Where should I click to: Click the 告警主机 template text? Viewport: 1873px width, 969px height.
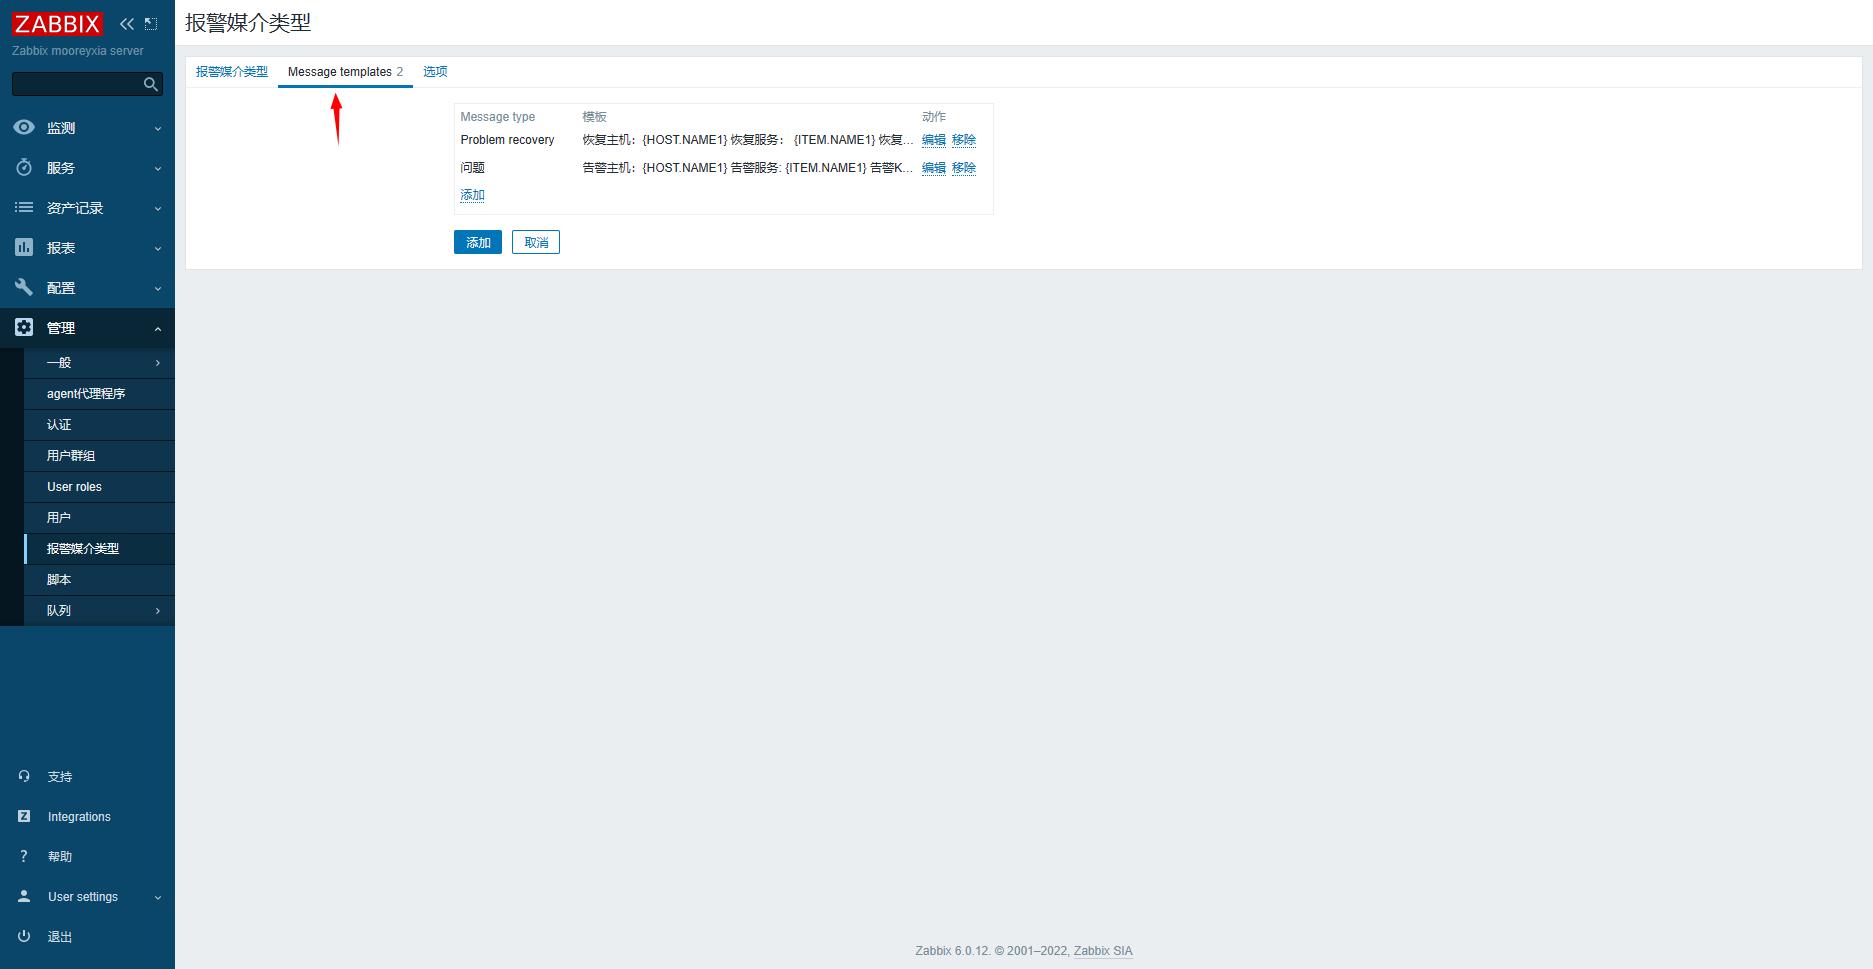748,168
